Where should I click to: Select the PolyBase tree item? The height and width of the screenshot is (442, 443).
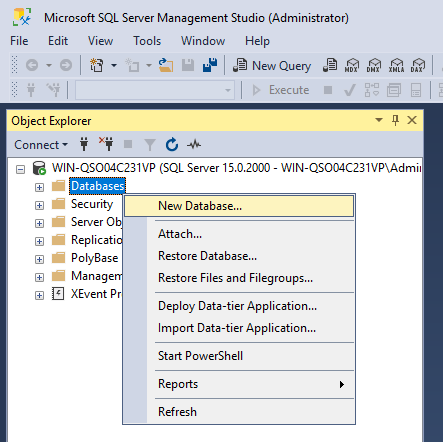pos(95,258)
